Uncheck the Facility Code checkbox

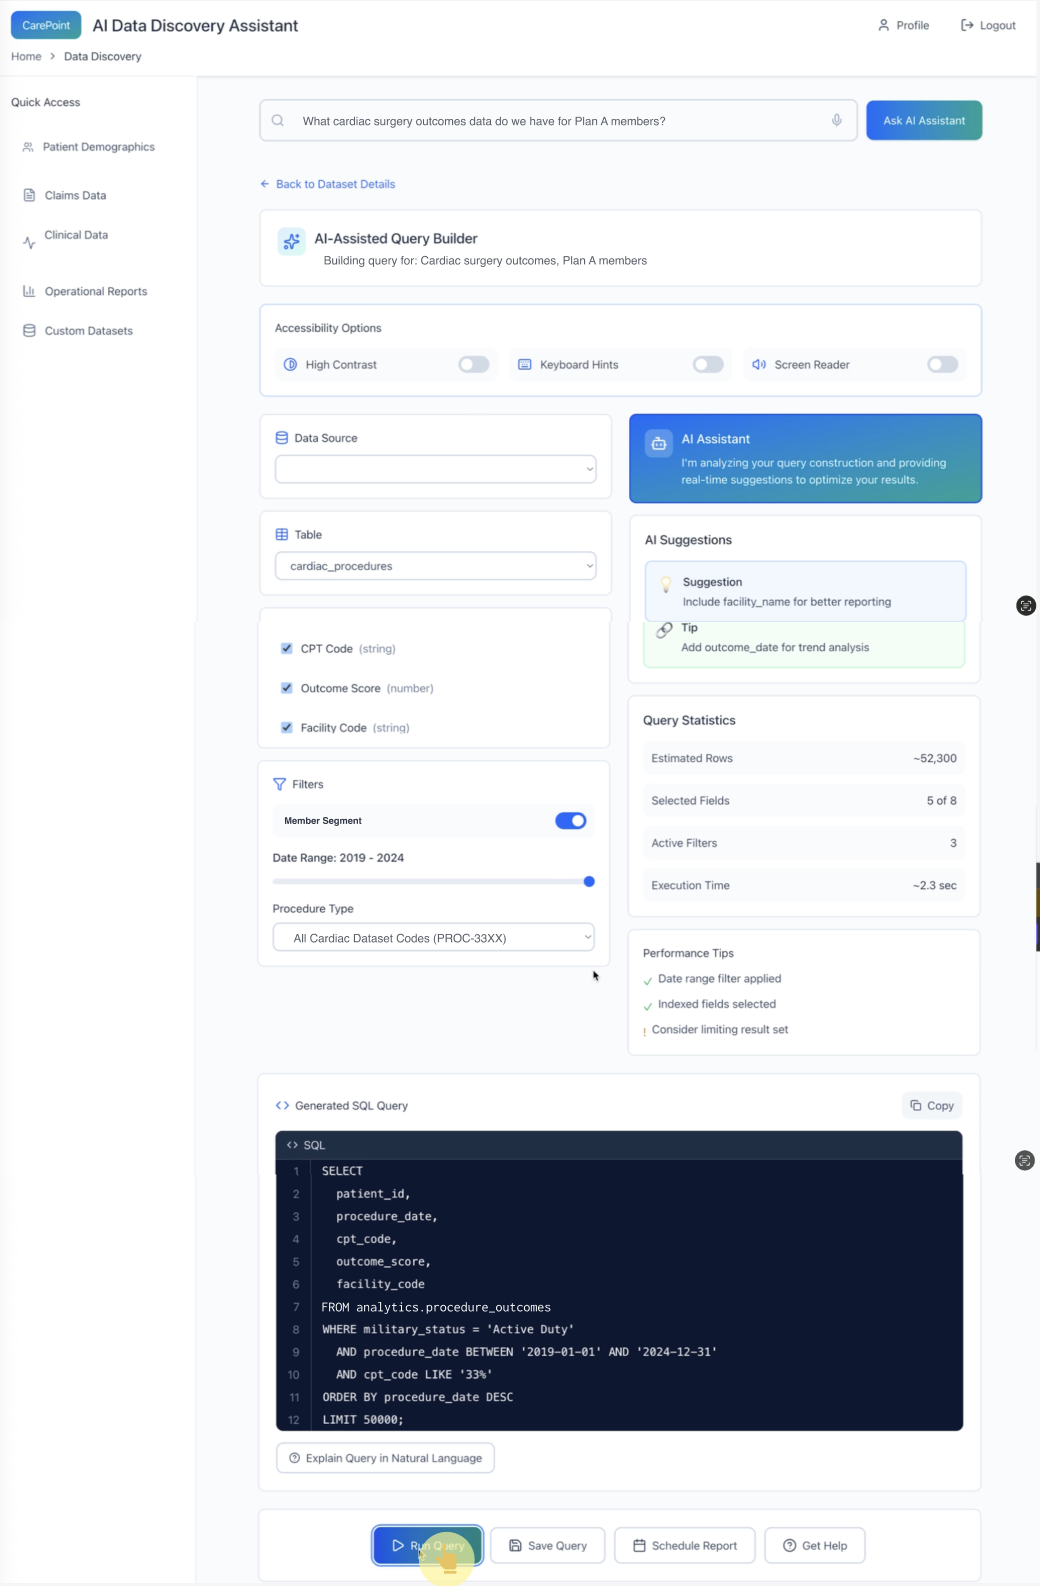point(287,727)
